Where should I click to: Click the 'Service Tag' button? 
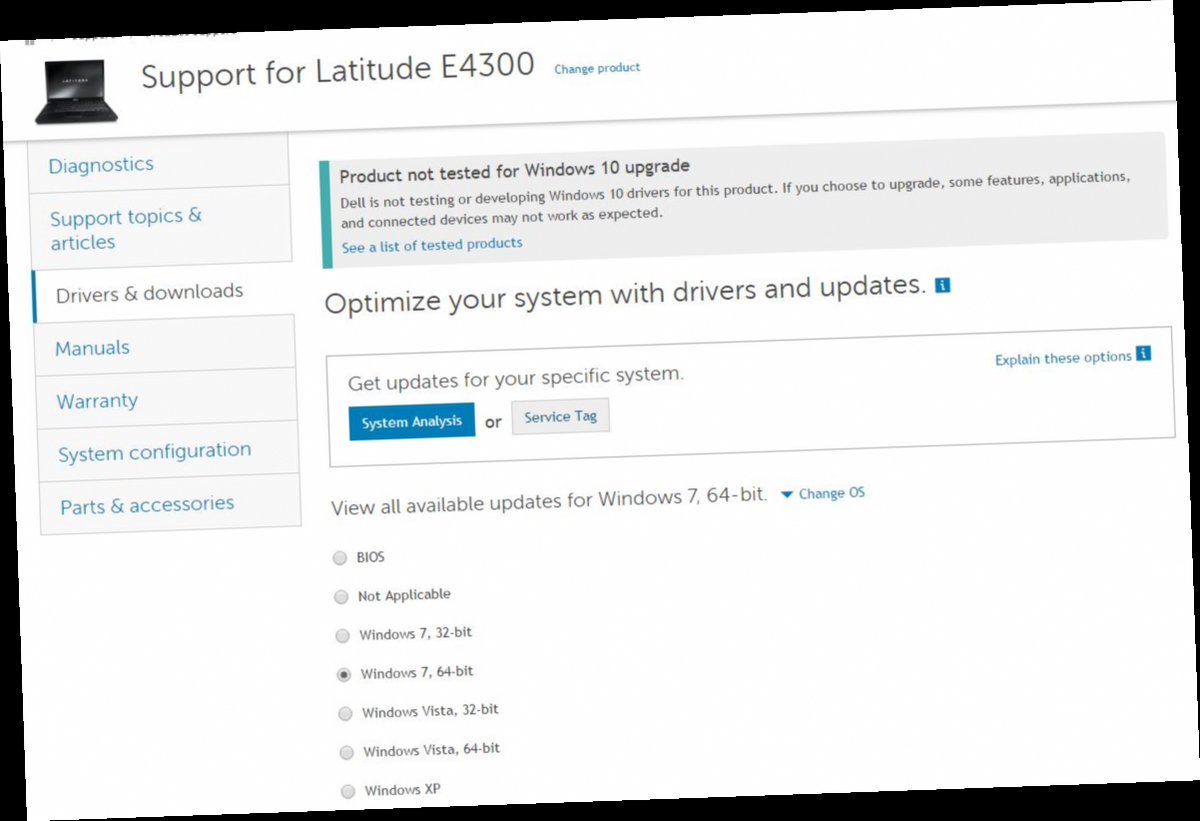click(x=561, y=415)
